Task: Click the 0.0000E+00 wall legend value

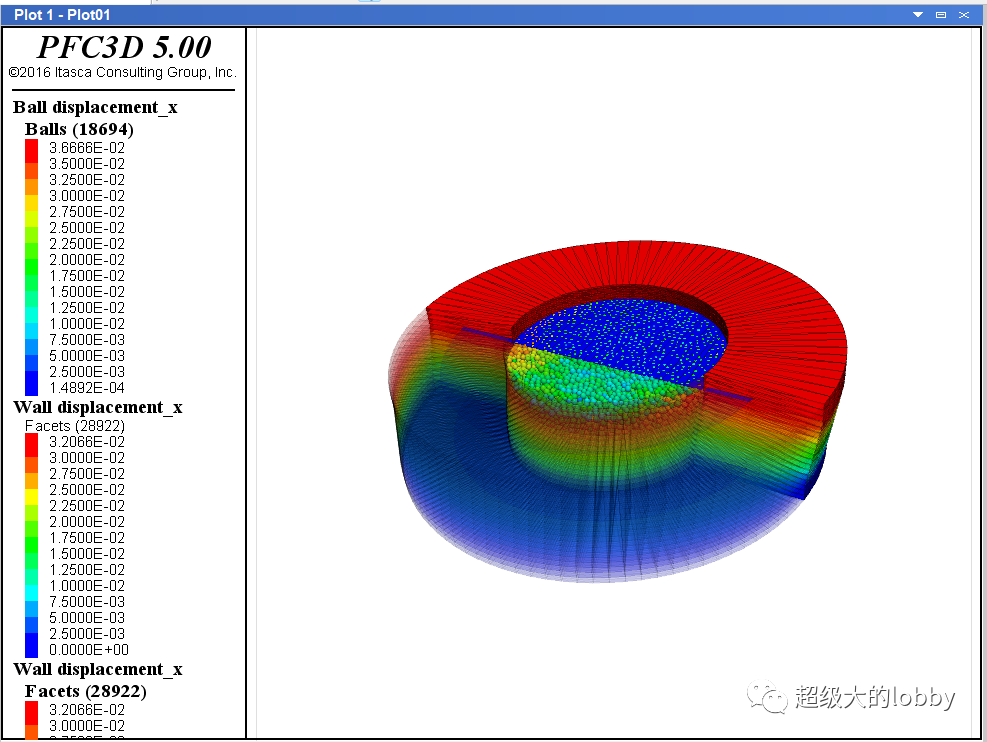Action: click(x=89, y=650)
